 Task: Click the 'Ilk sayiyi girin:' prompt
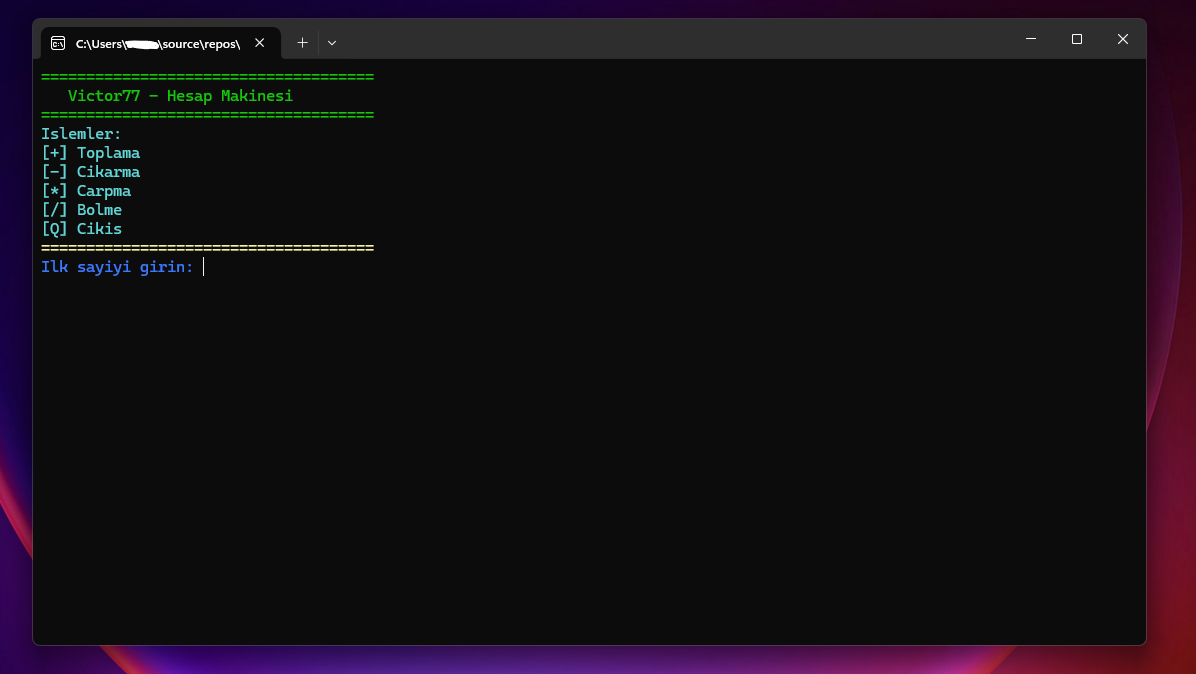coord(117,267)
